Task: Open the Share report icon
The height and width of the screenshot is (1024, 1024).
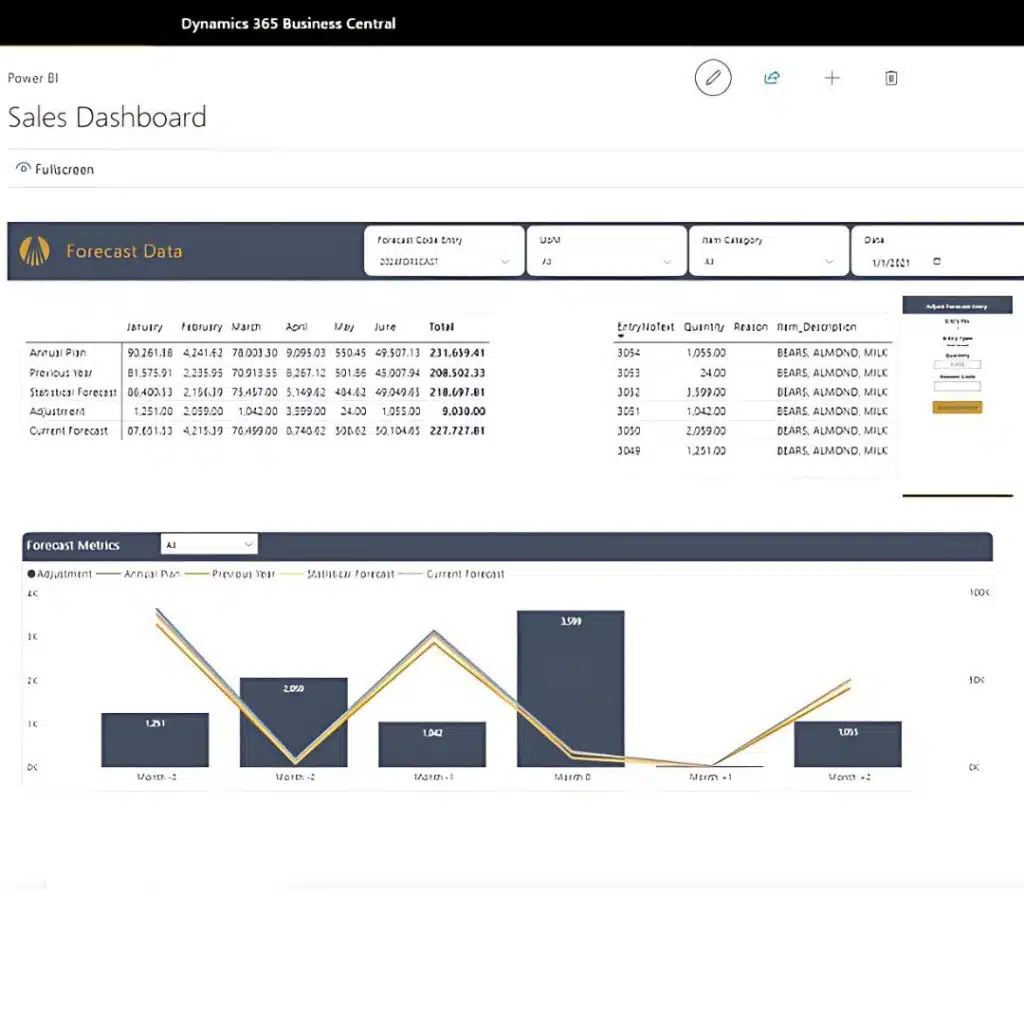Action: point(771,77)
